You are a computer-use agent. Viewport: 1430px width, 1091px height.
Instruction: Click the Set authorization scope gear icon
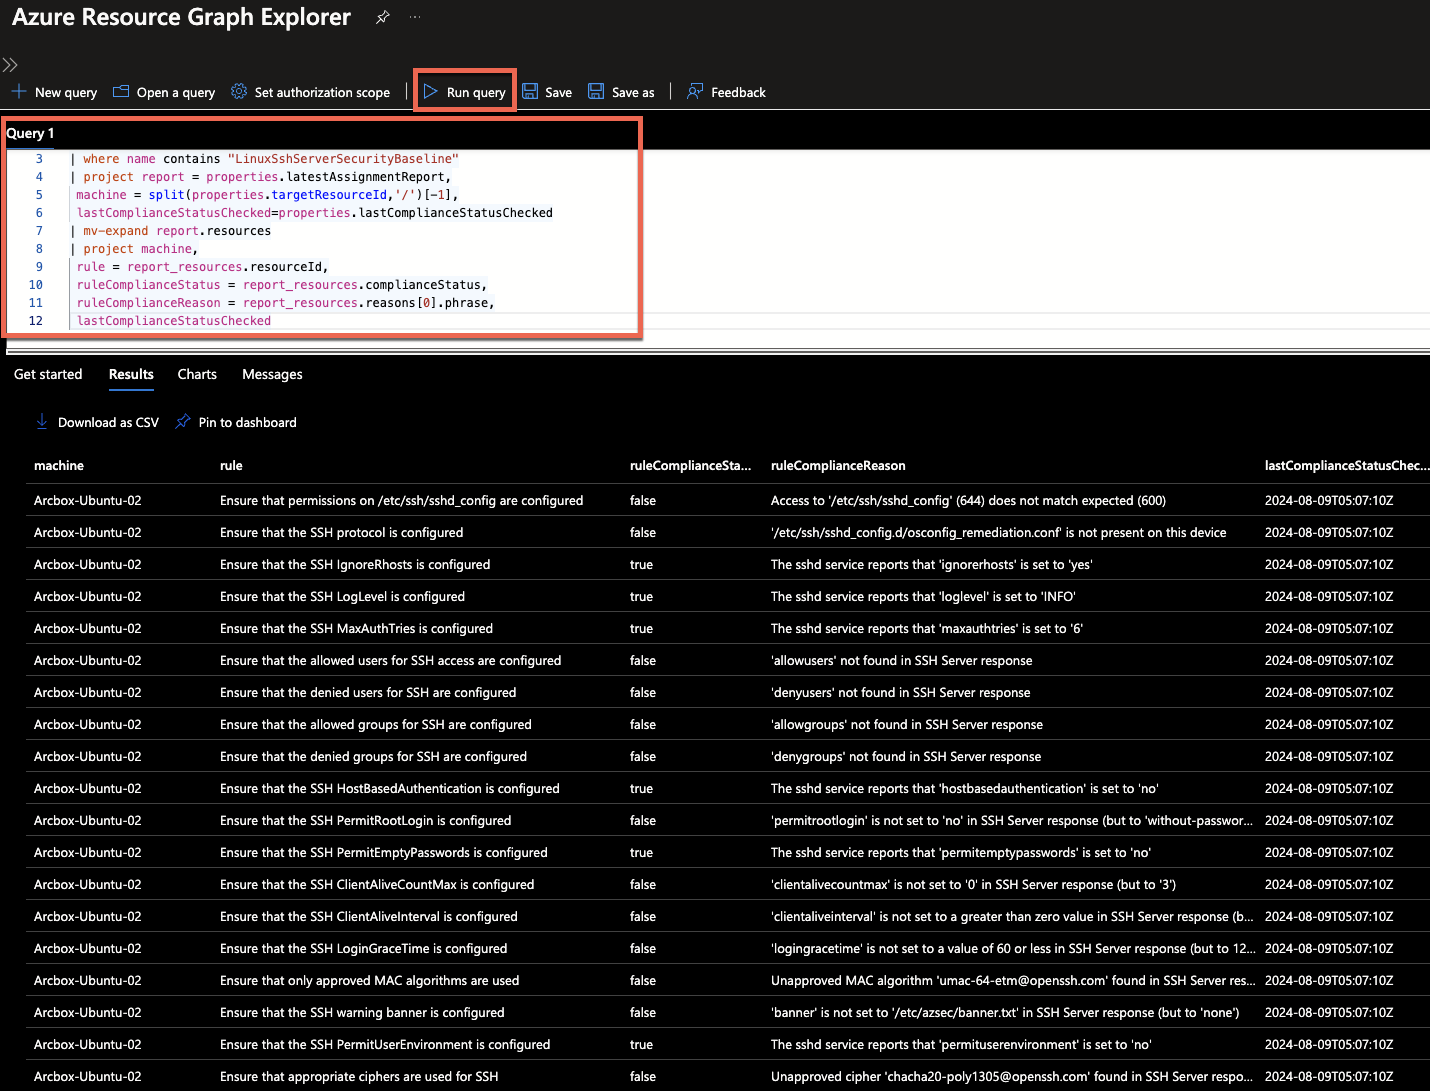point(239,92)
